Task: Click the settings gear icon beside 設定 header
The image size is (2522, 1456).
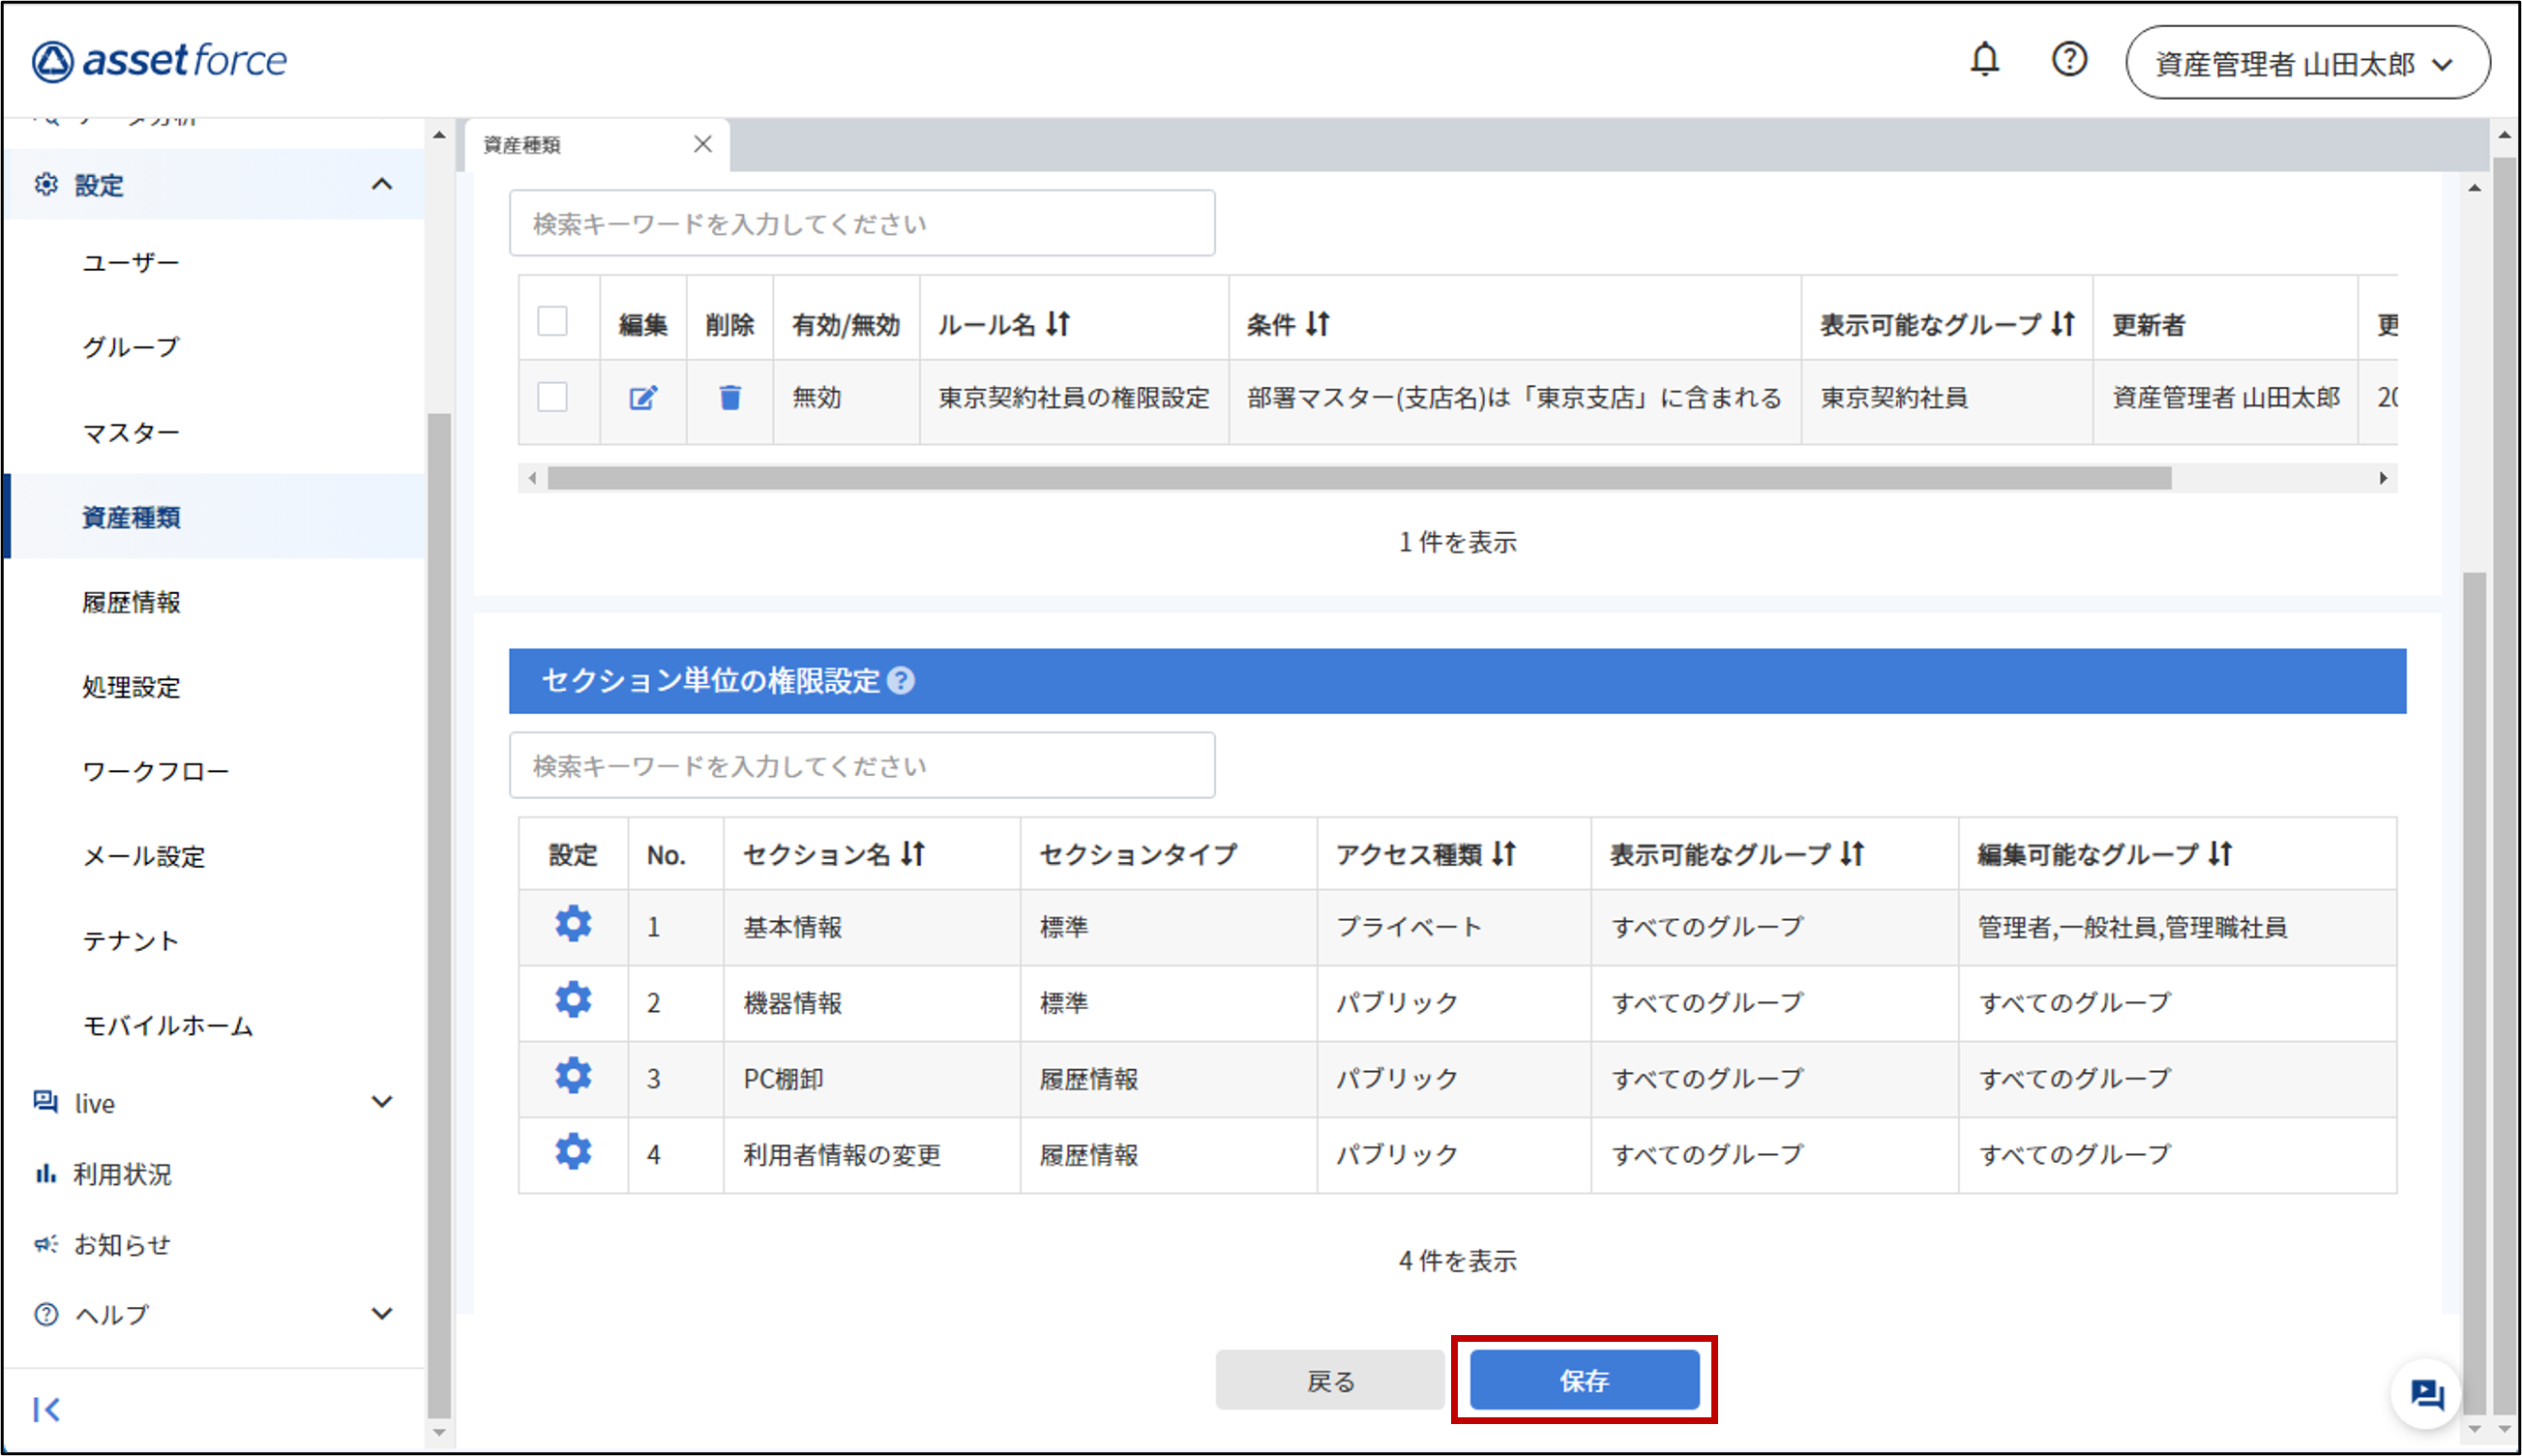Action: click(x=46, y=184)
